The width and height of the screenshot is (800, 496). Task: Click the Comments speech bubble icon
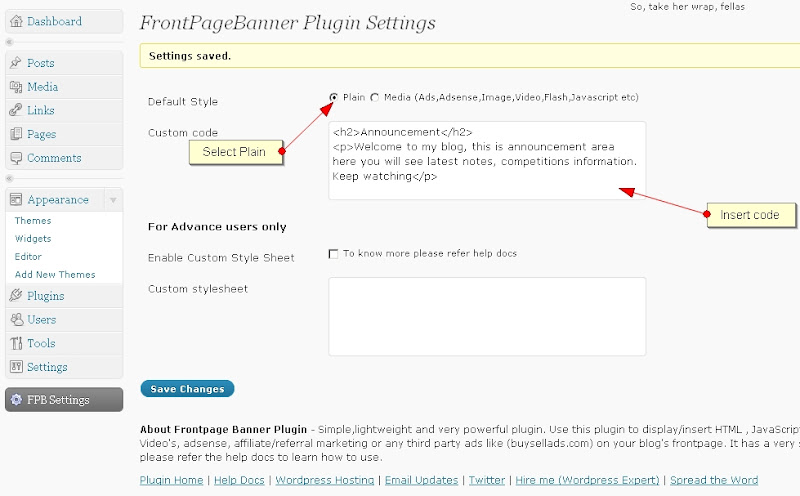[16, 158]
